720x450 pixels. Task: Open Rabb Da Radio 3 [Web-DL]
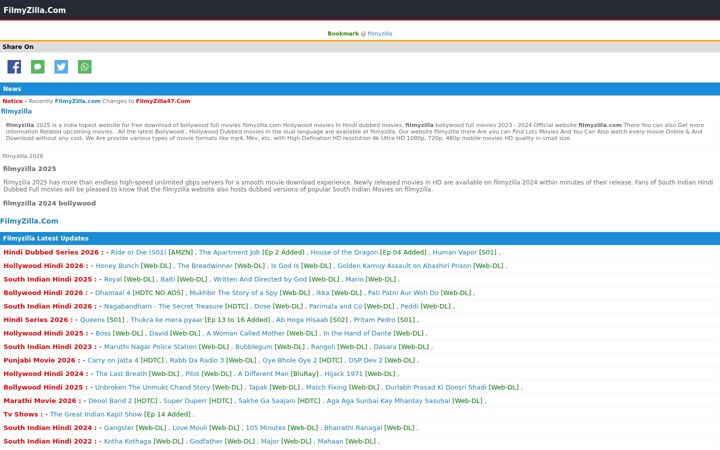pos(213,360)
